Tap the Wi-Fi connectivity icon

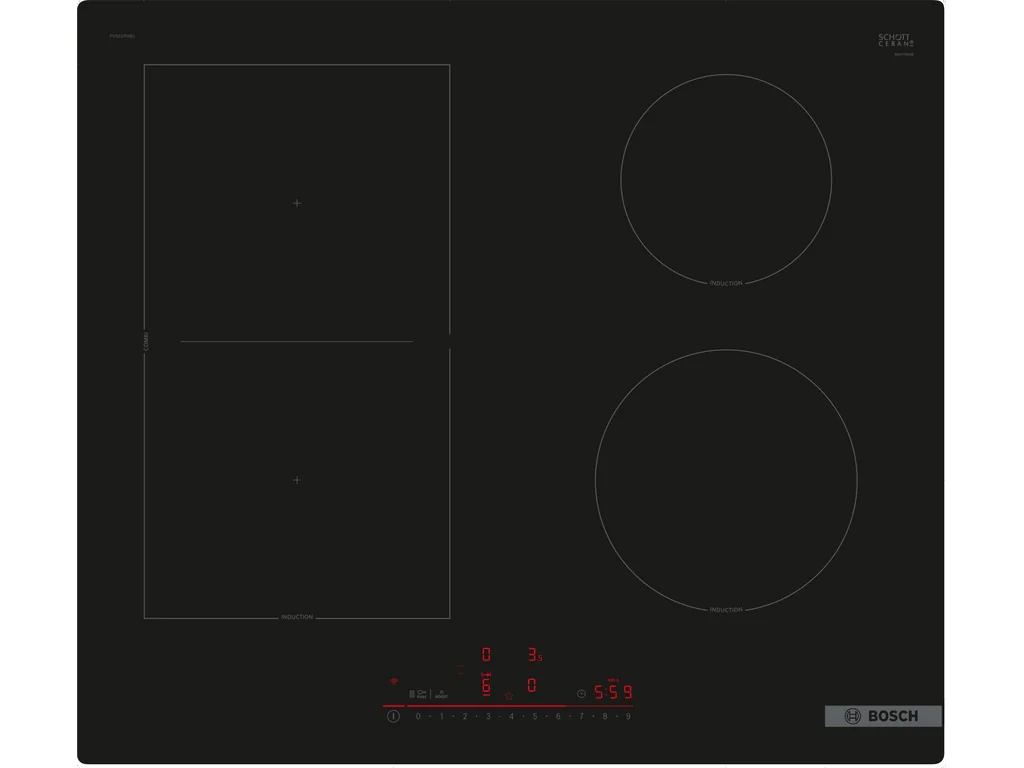click(x=392, y=680)
